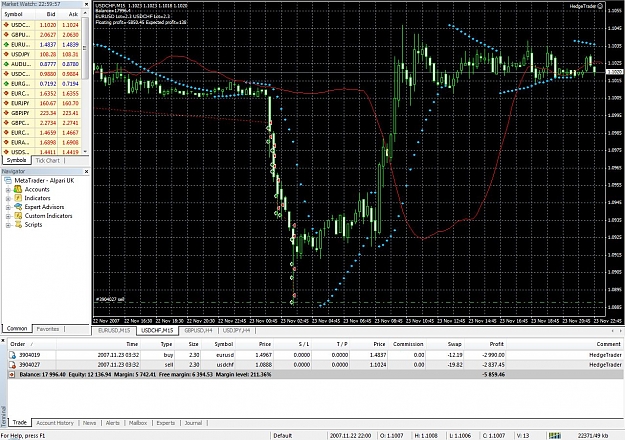The image size is (625, 440).
Task: Click the Scripts icon in Navigator
Action: coord(18,224)
